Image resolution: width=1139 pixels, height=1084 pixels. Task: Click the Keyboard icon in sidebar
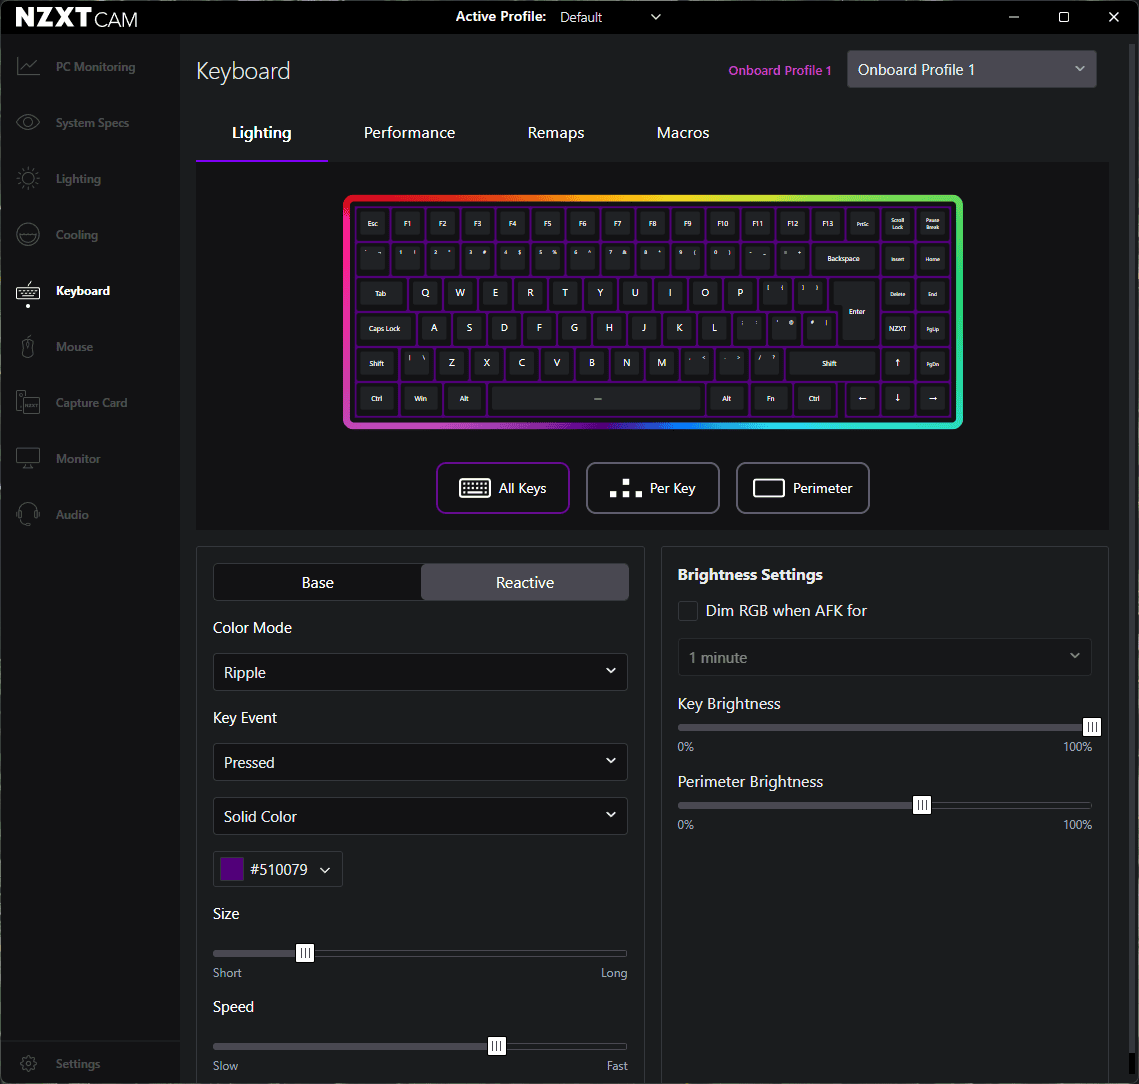pos(28,291)
